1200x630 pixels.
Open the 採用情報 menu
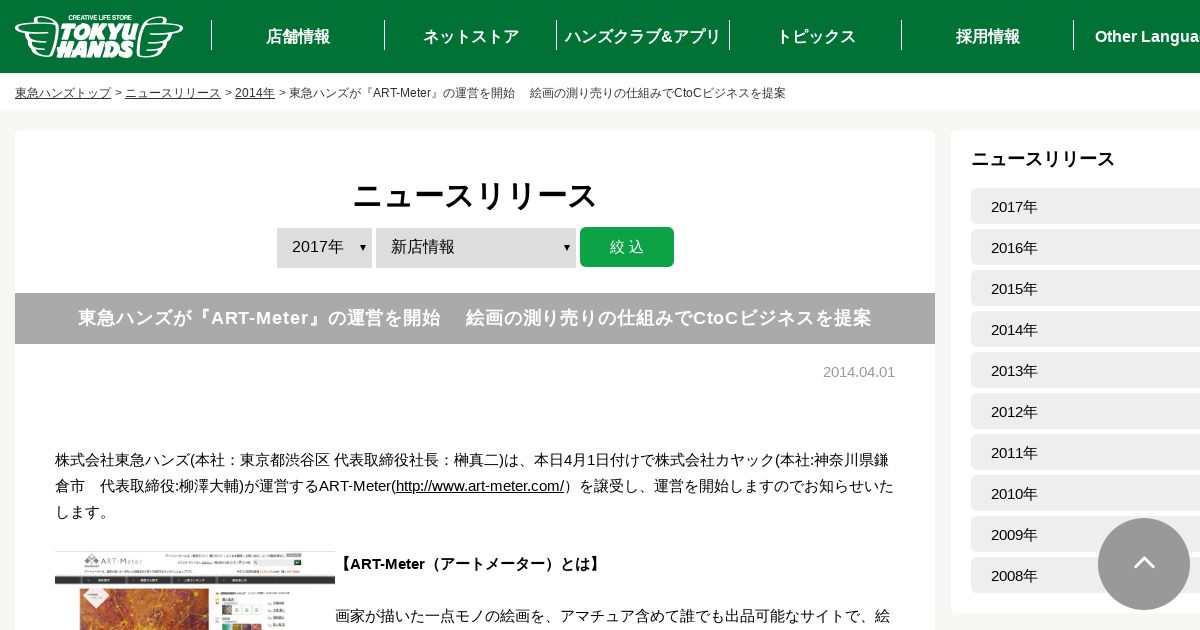(987, 36)
